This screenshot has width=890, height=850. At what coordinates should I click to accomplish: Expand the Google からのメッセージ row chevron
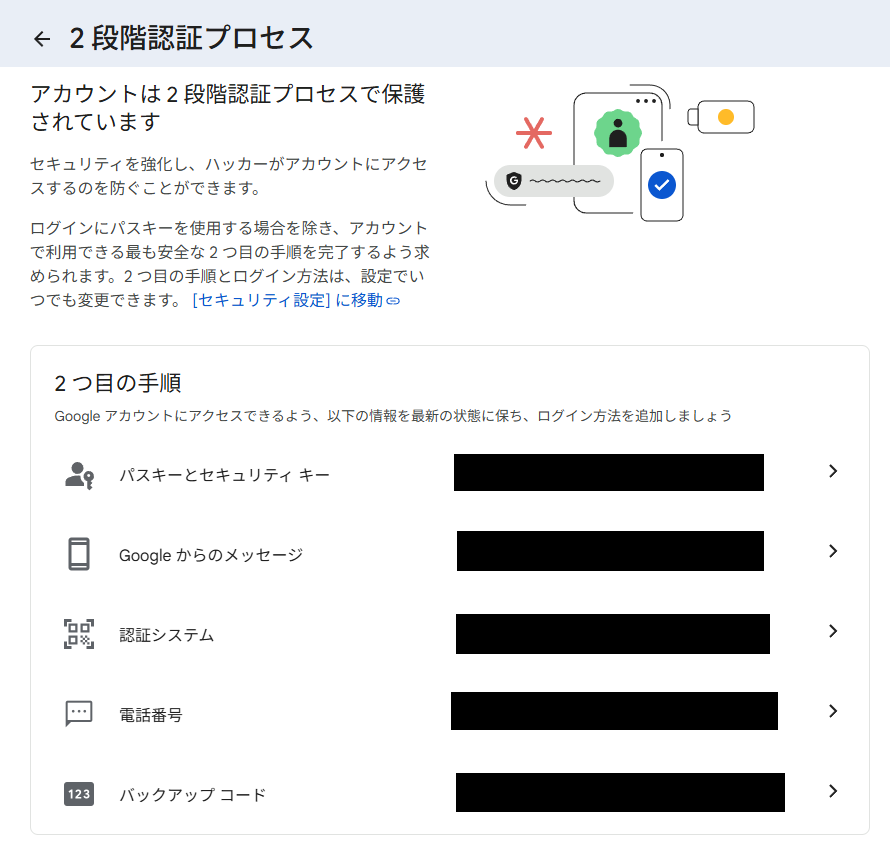click(x=833, y=551)
